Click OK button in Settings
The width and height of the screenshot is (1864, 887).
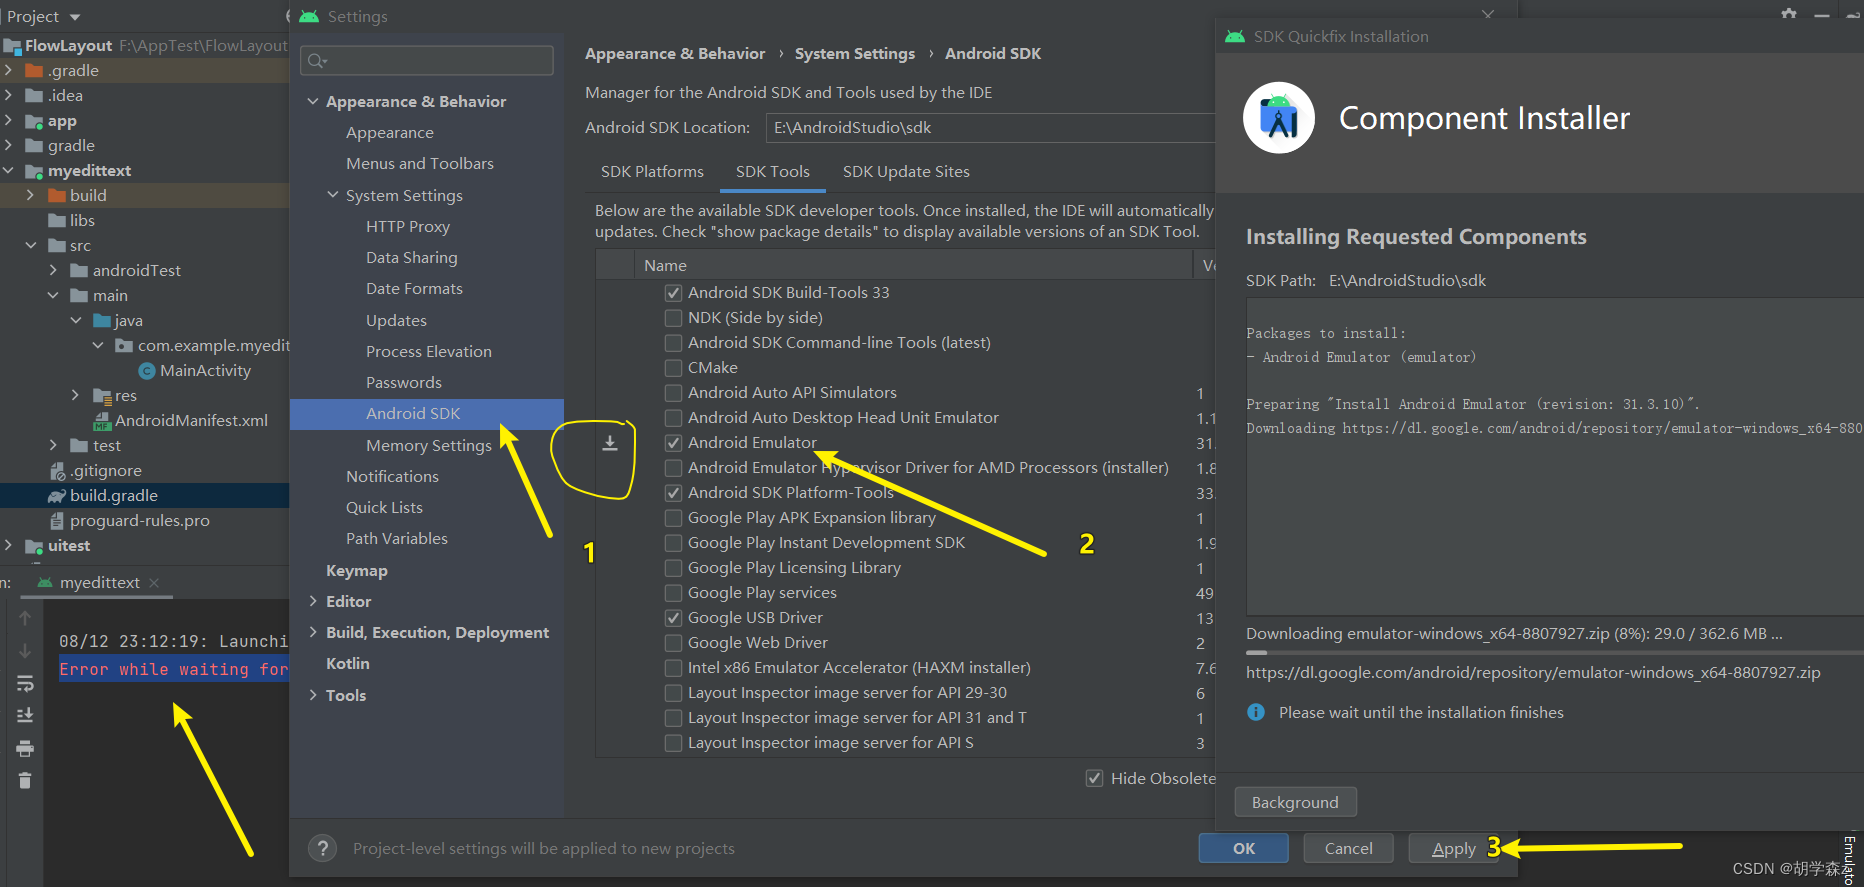1244,848
